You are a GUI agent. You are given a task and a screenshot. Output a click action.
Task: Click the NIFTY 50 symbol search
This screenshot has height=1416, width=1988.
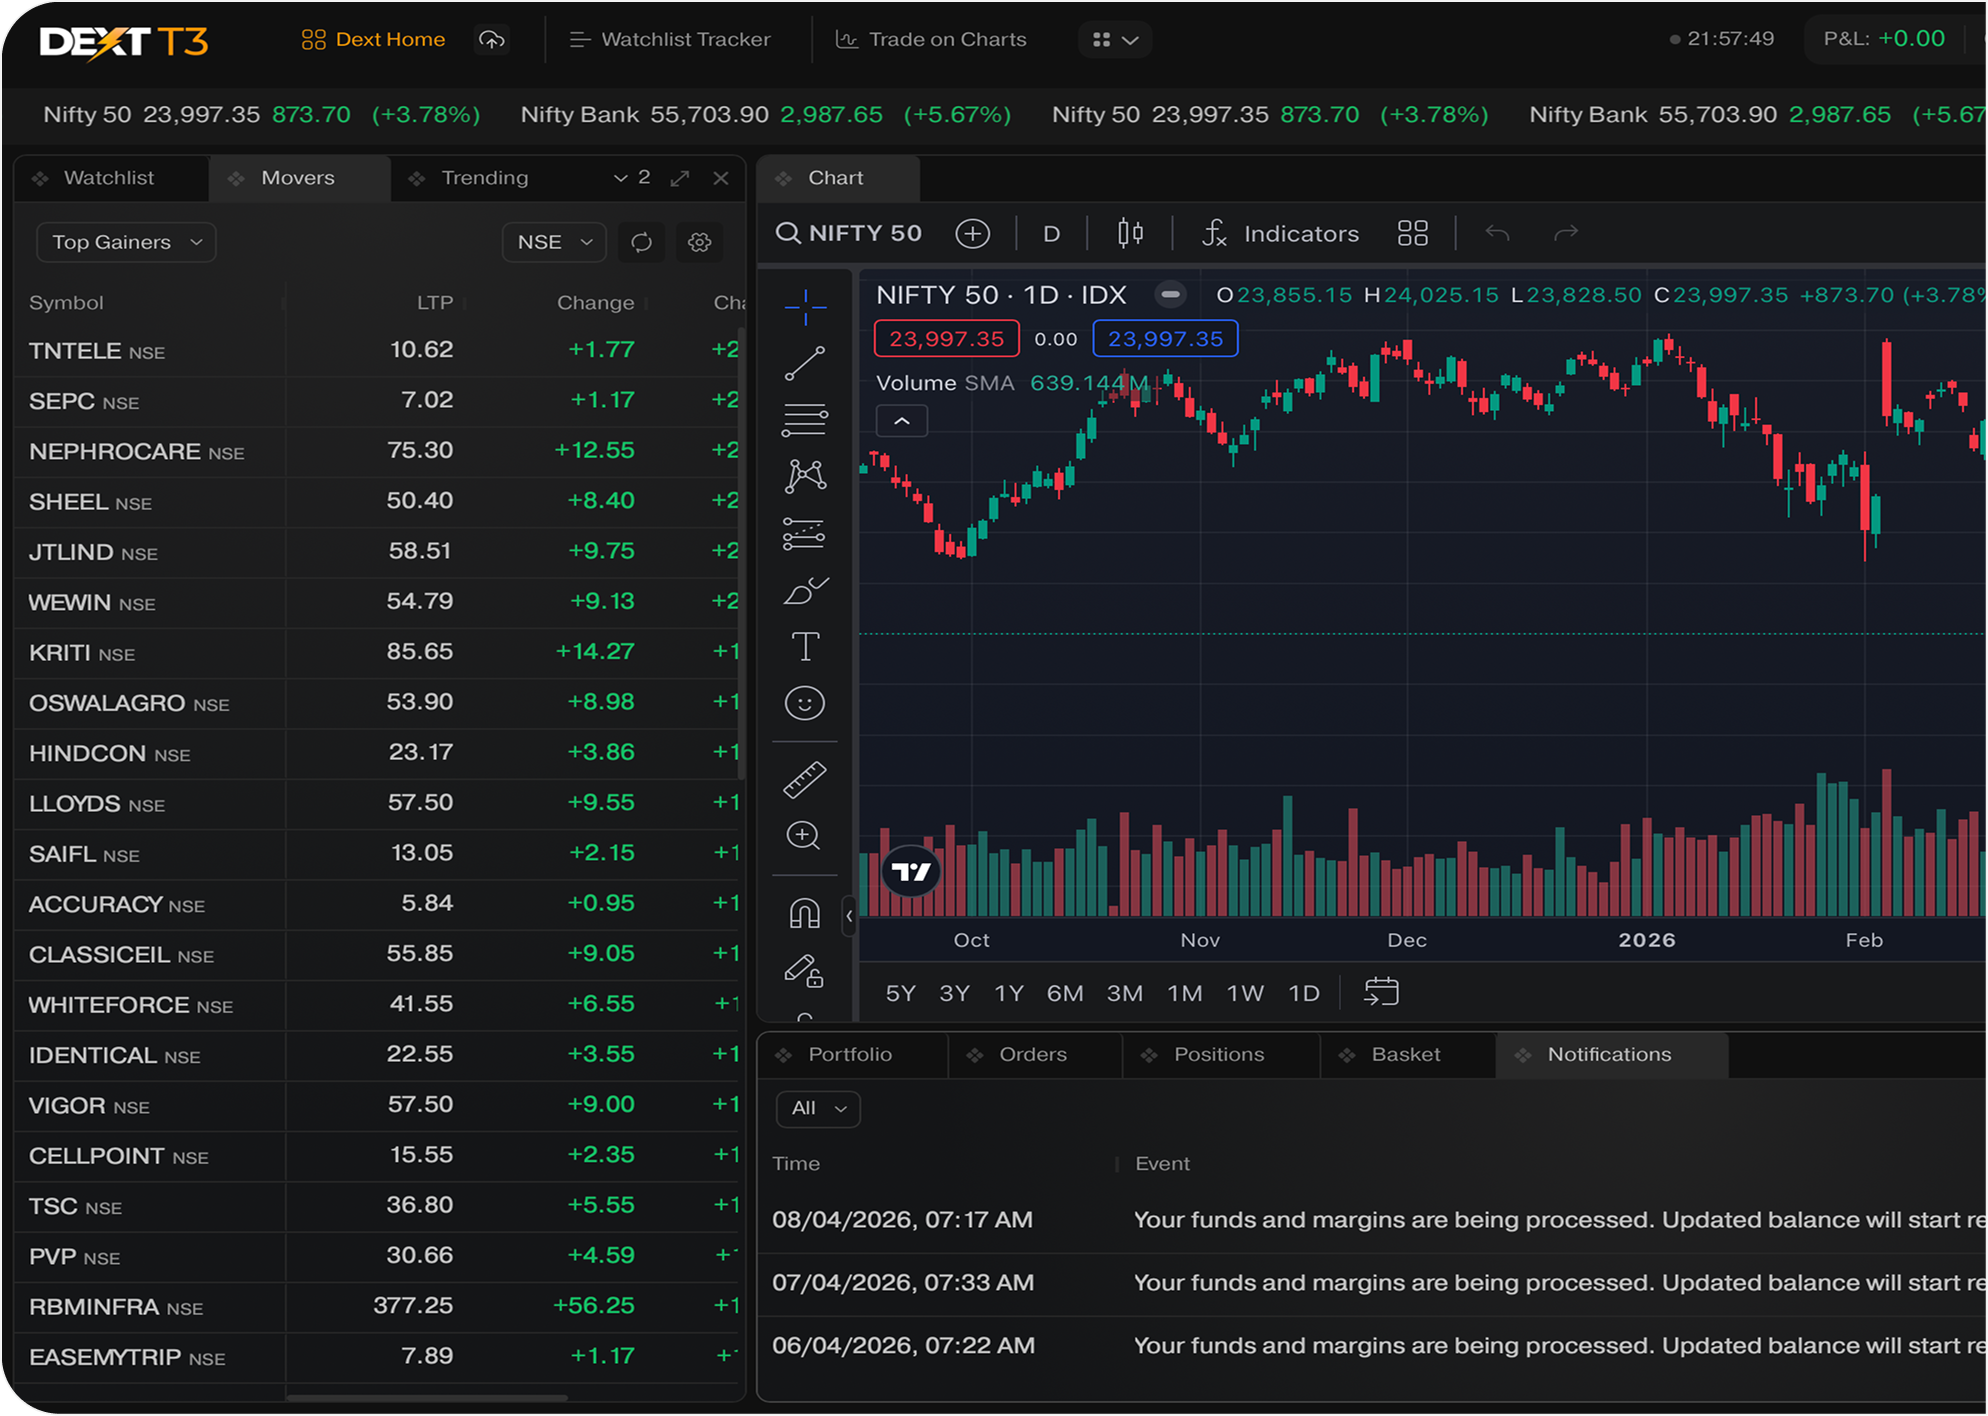850,234
